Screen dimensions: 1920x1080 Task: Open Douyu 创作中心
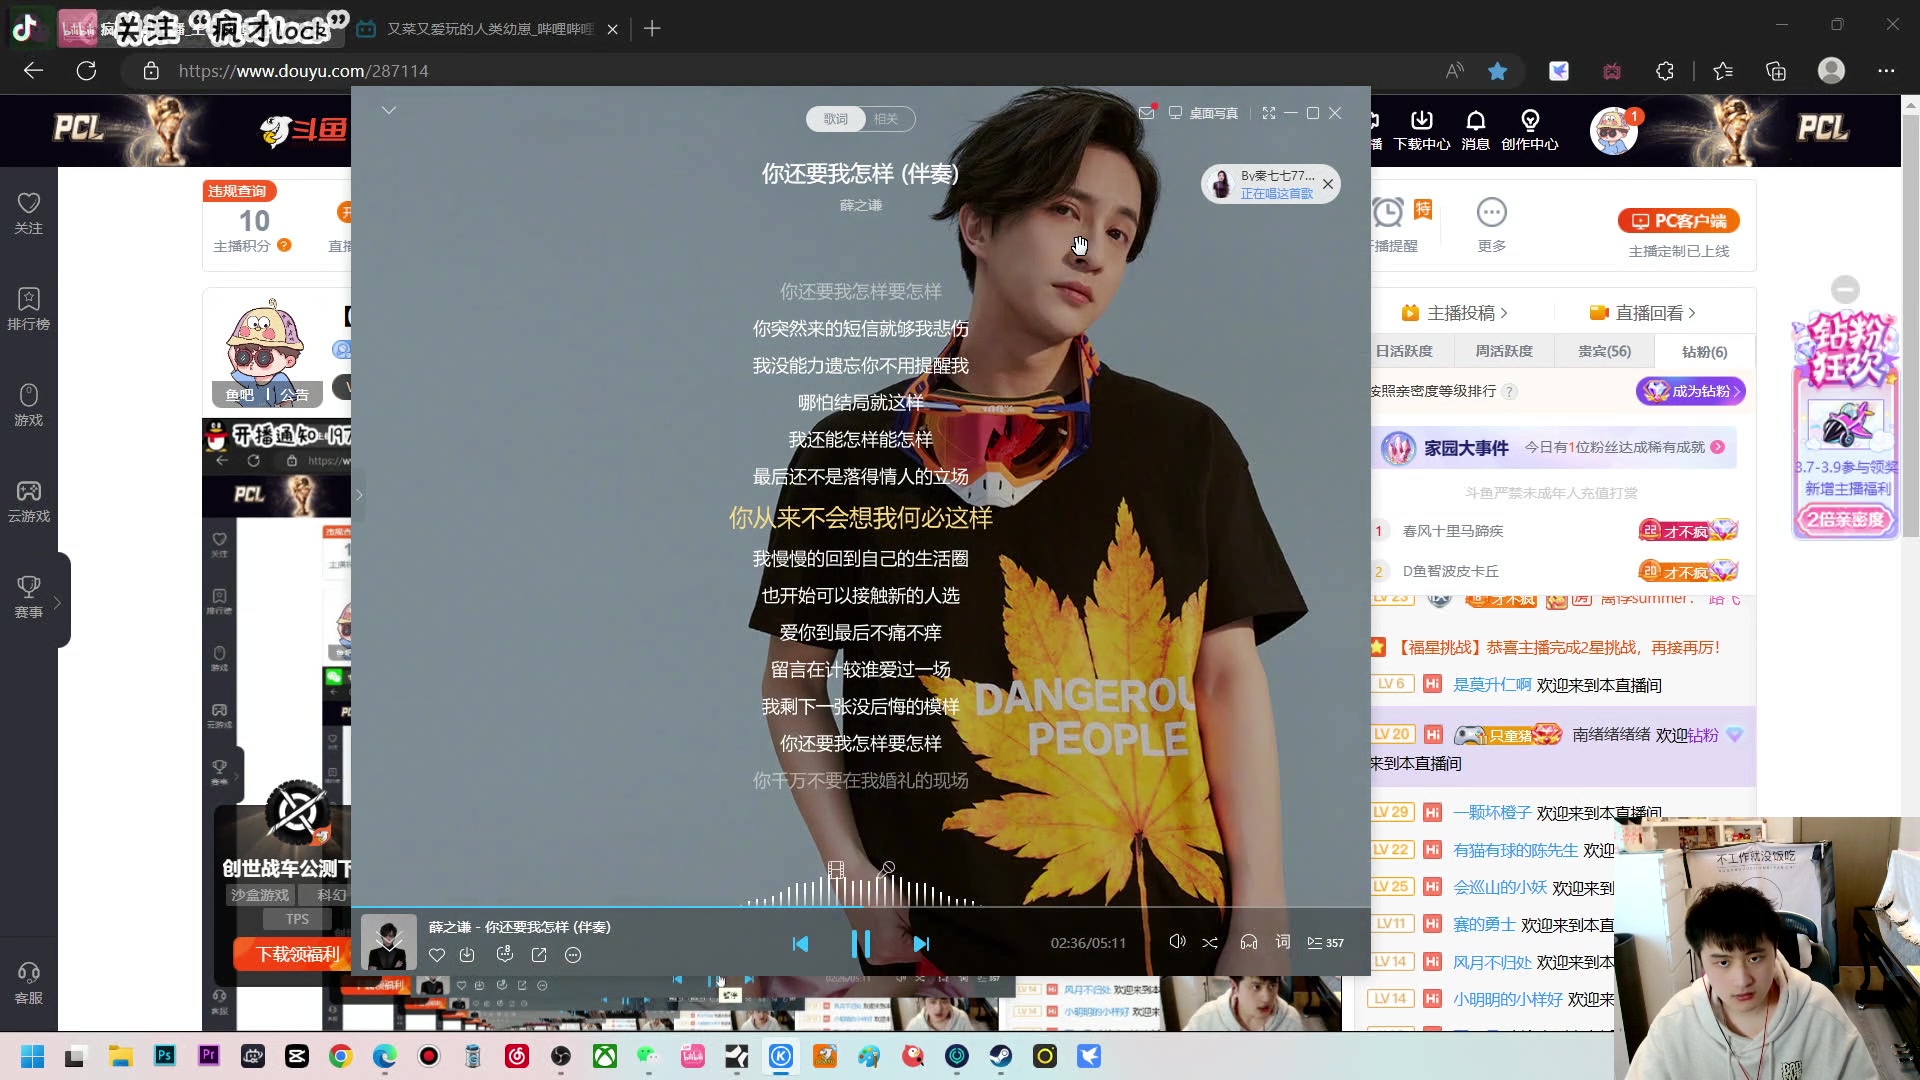tap(1530, 131)
